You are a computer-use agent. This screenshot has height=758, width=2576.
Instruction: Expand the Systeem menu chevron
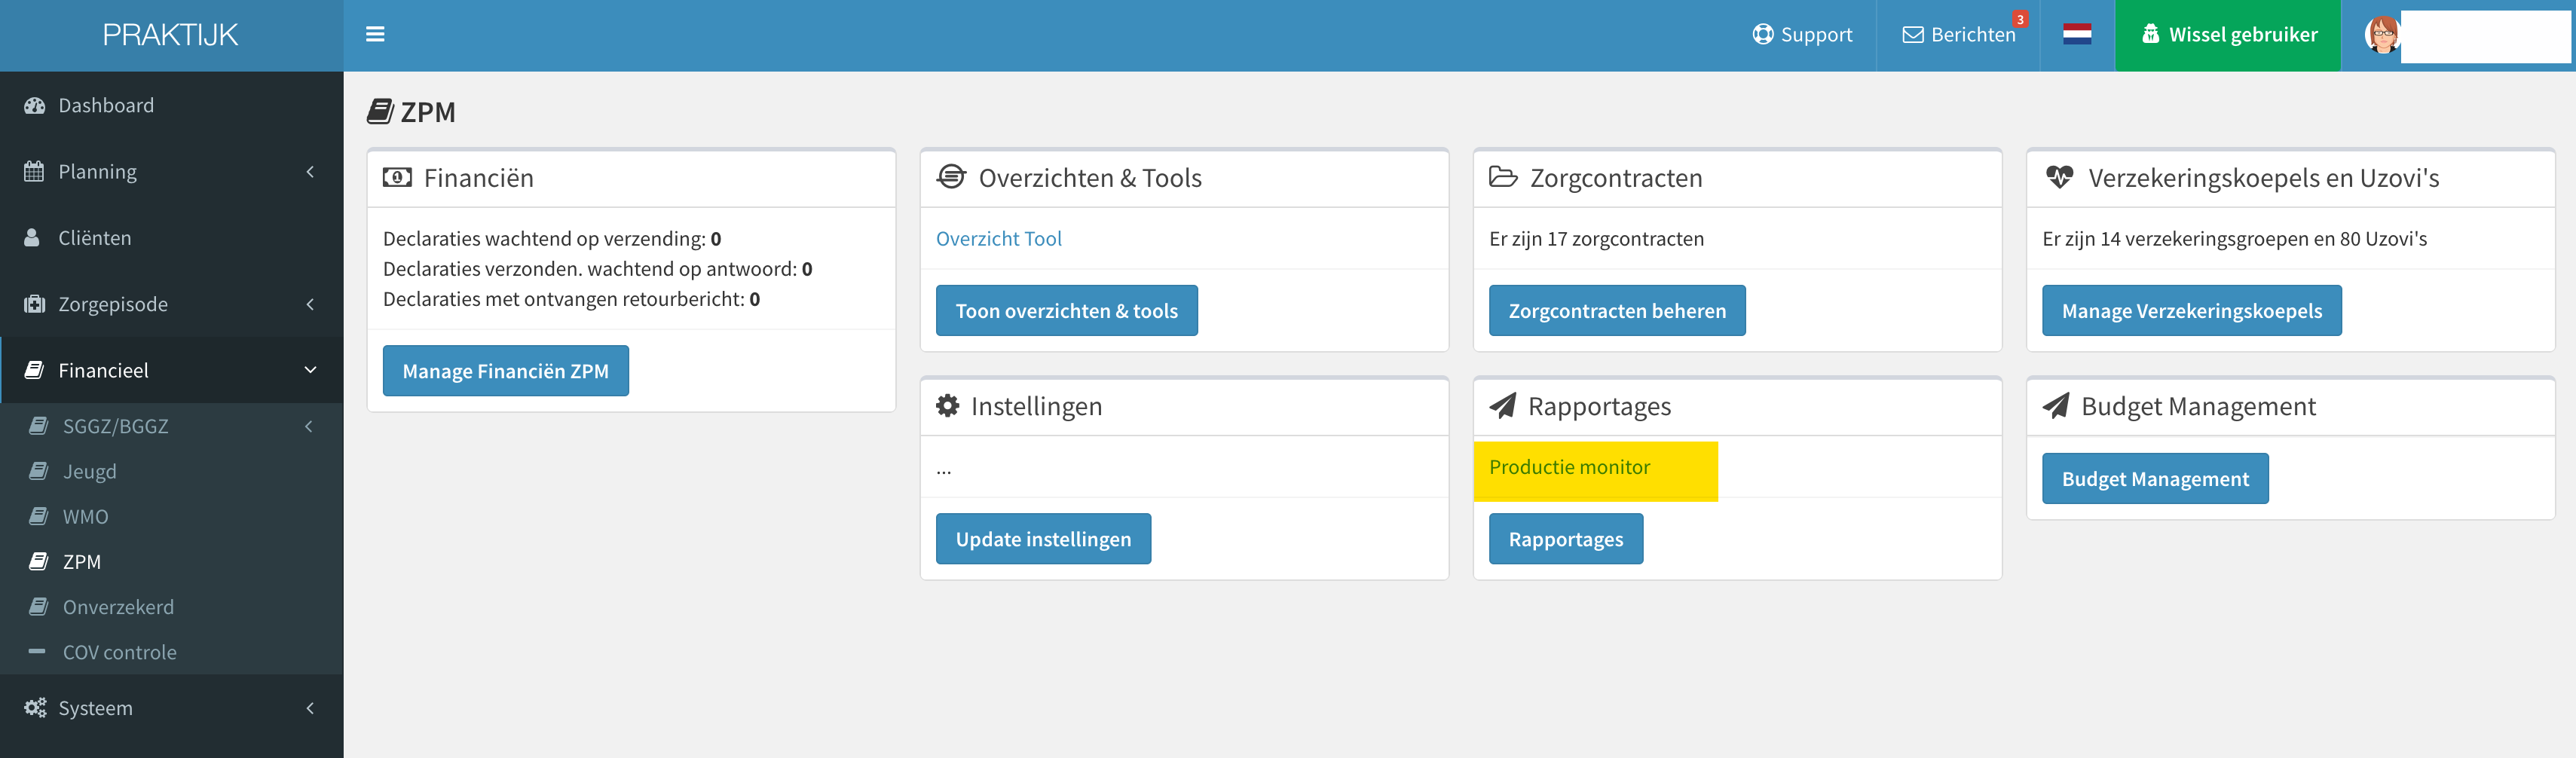[x=310, y=708]
